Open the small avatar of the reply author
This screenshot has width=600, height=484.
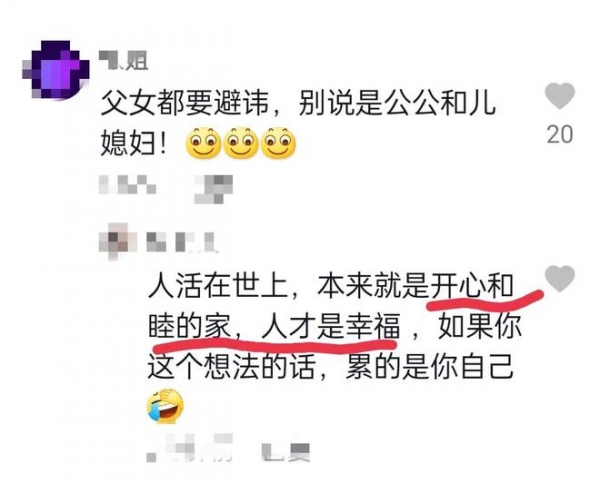(118, 241)
